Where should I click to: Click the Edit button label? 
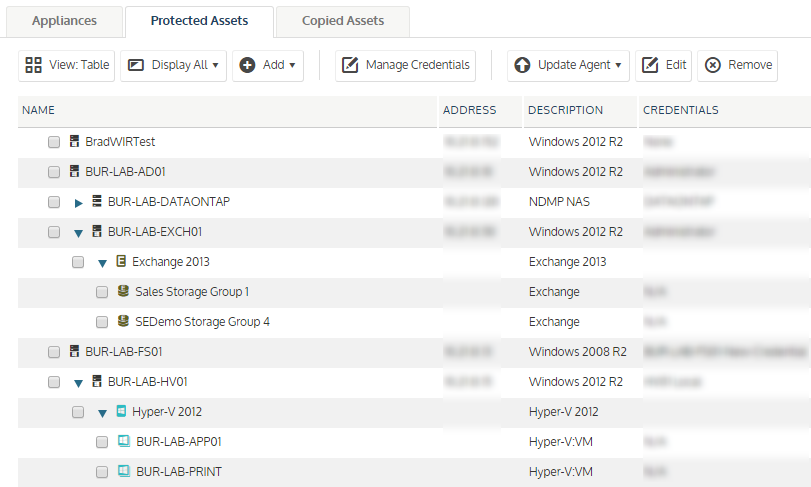676,65
